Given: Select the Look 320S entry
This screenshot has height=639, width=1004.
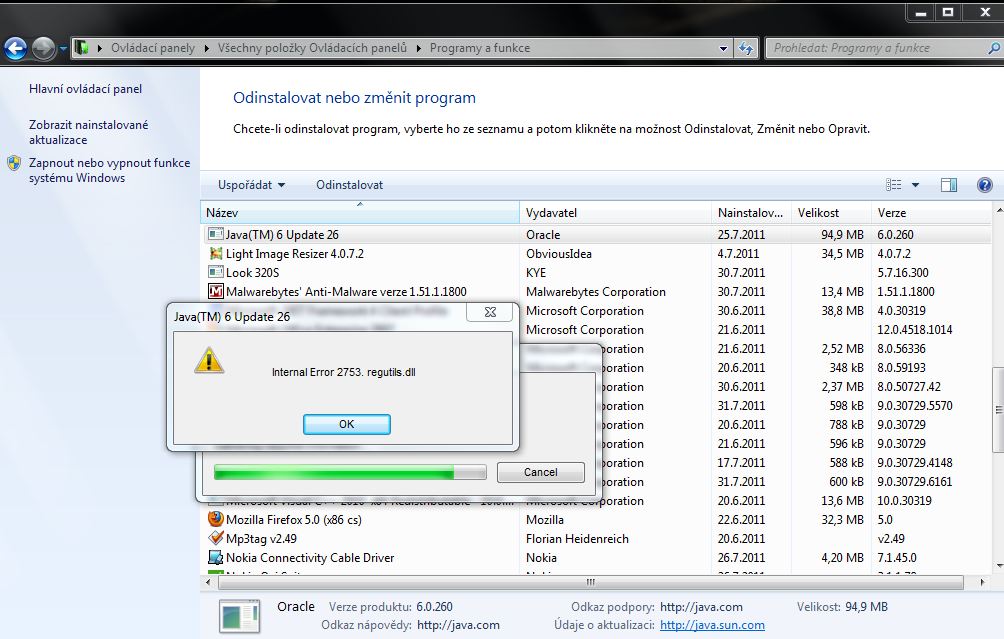Looking at the screenshot, I should tap(252, 273).
